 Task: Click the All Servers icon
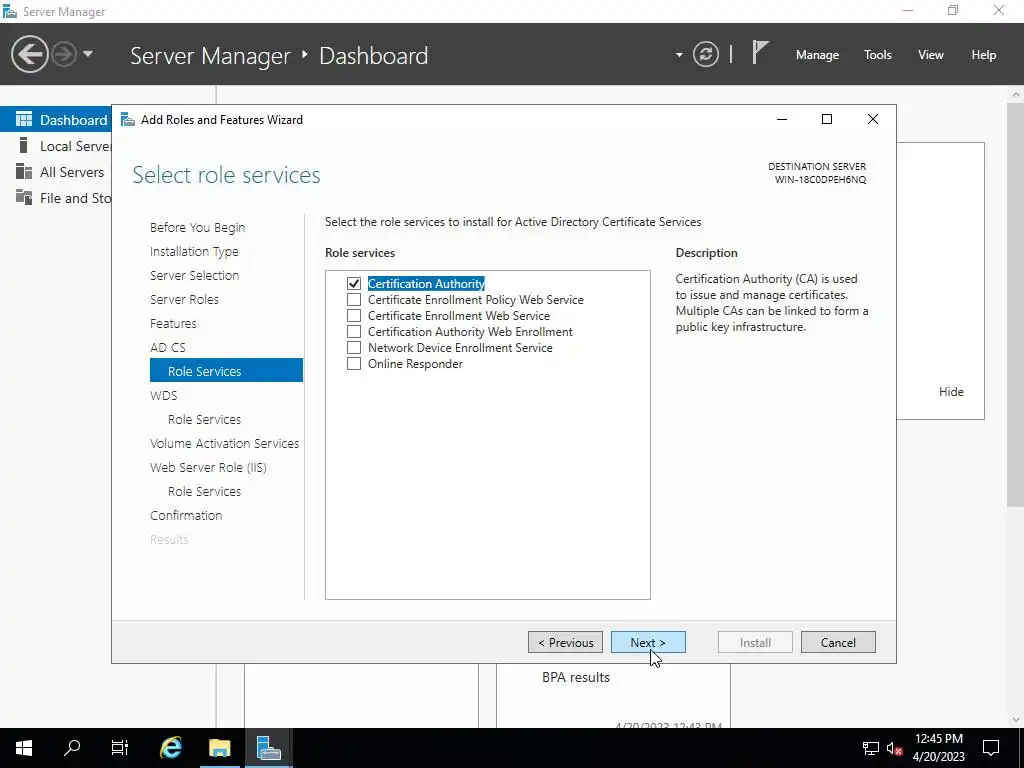(24, 171)
